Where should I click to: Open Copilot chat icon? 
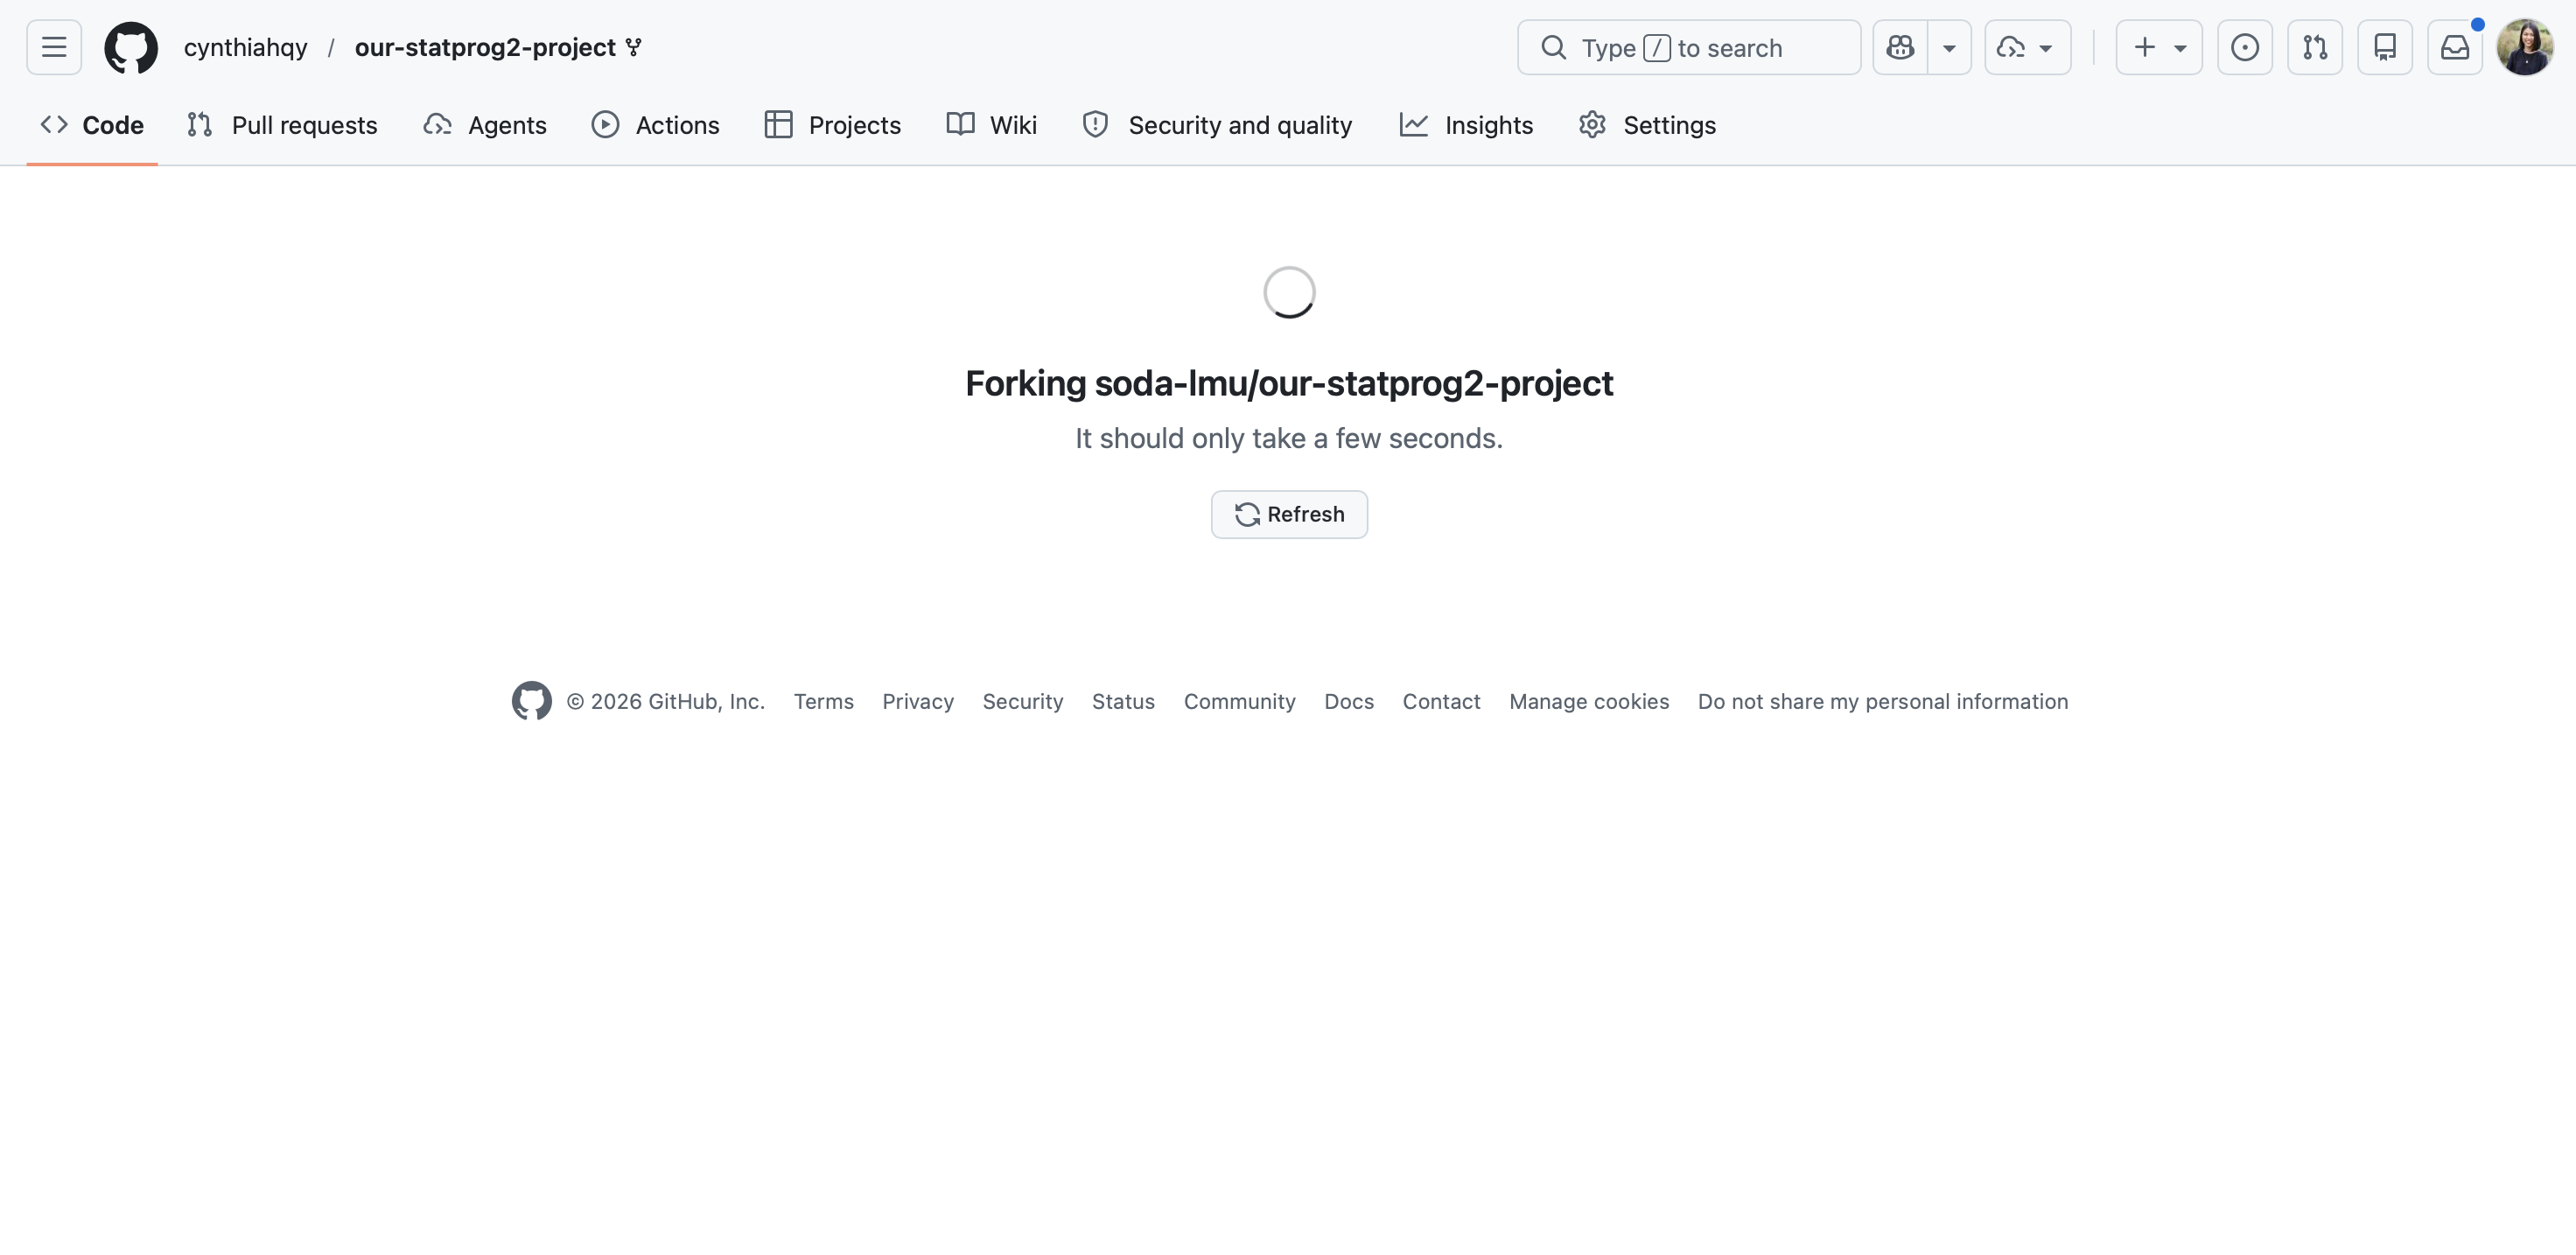point(1900,47)
